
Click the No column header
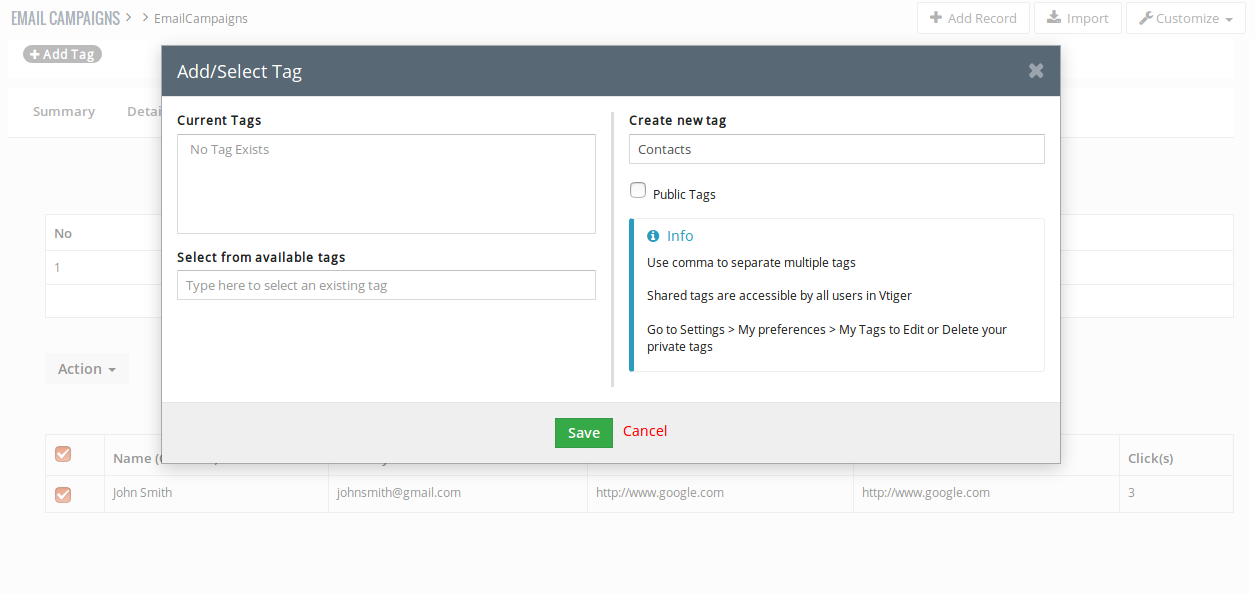click(63, 233)
